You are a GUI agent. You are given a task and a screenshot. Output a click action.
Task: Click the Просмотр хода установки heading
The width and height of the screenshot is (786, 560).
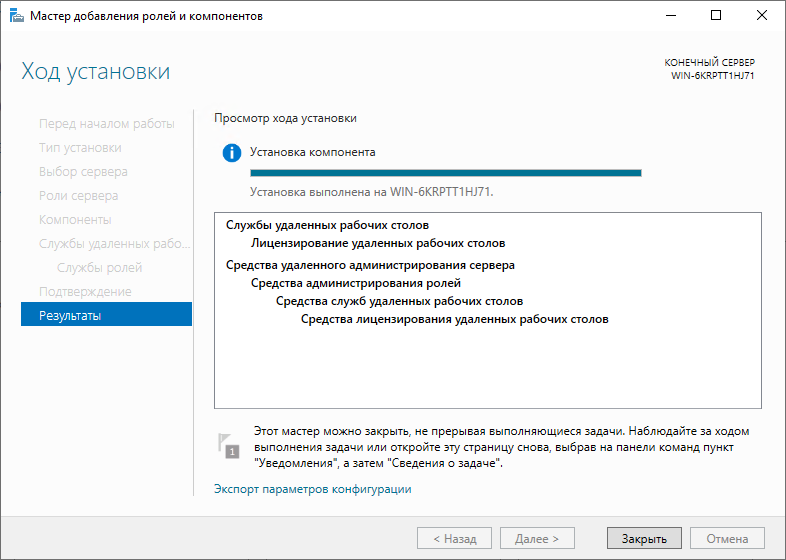pos(285,118)
